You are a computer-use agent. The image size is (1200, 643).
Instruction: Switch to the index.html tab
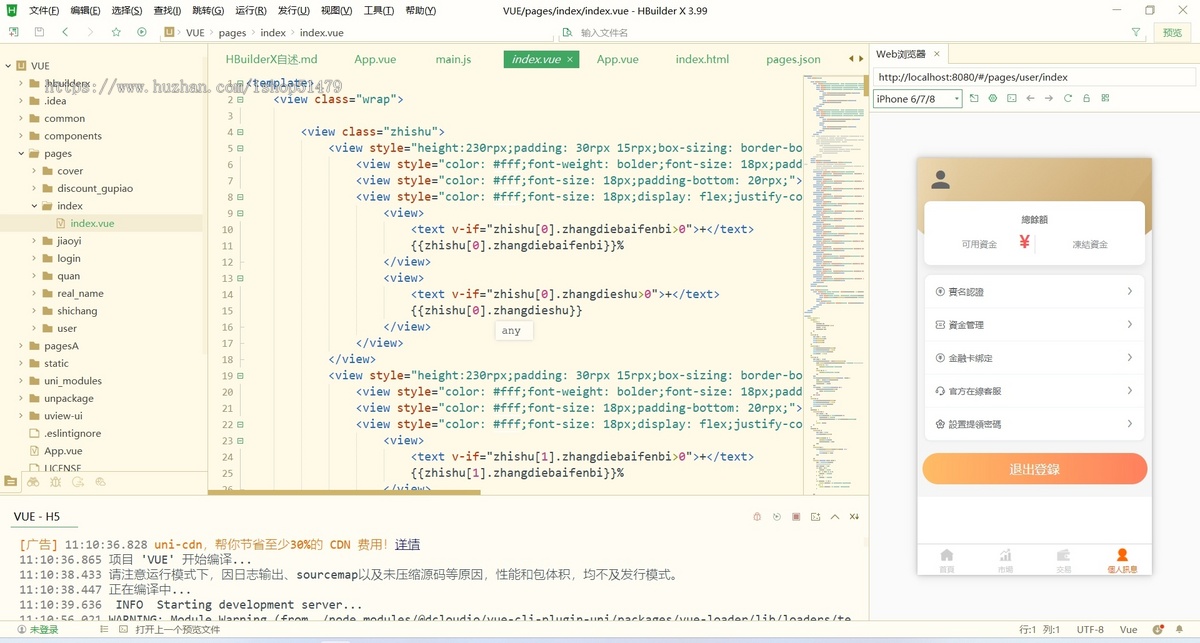[x=702, y=59]
